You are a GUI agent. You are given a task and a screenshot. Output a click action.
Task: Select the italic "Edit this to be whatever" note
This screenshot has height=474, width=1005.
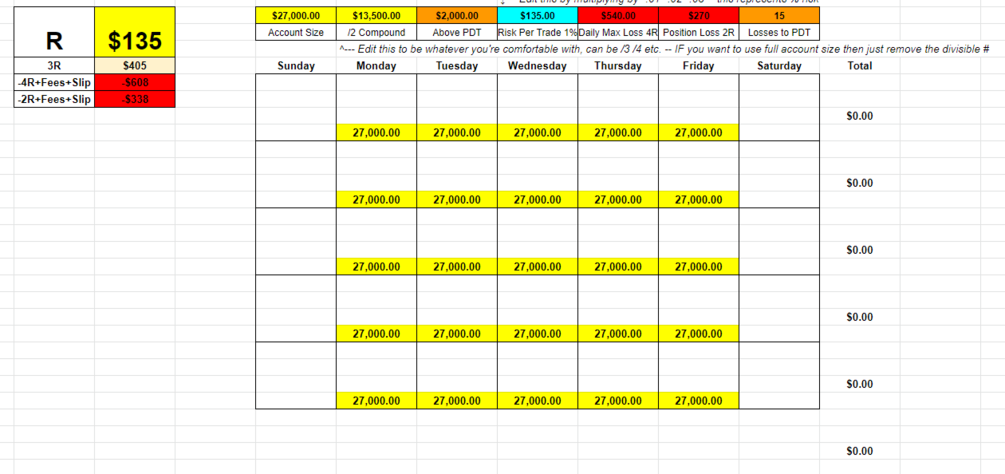(663, 49)
